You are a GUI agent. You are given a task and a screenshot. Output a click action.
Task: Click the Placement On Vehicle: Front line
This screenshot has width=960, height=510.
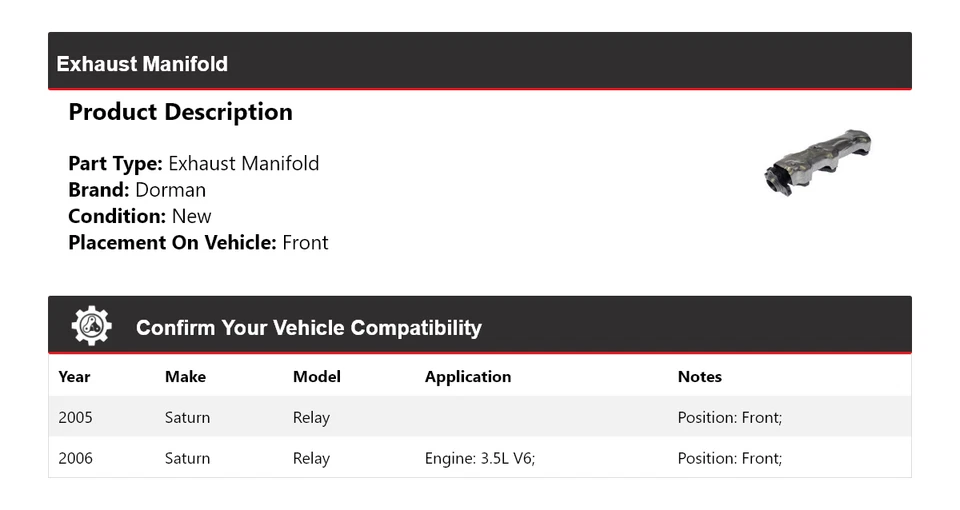tap(198, 242)
